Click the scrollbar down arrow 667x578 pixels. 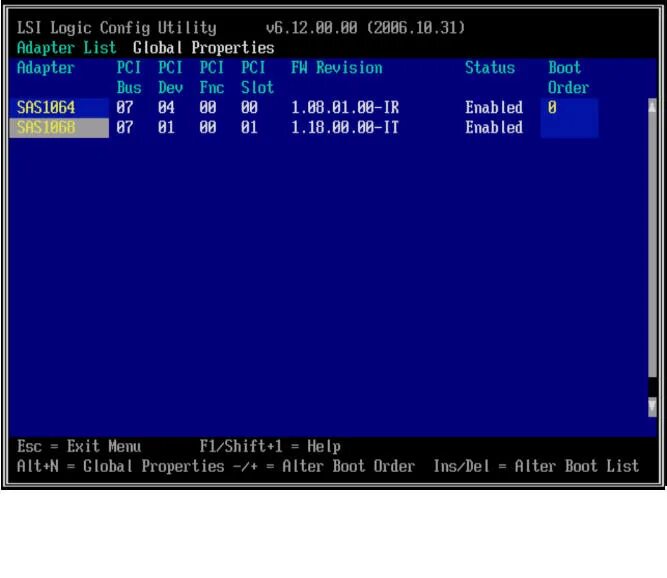tap(652, 406)
